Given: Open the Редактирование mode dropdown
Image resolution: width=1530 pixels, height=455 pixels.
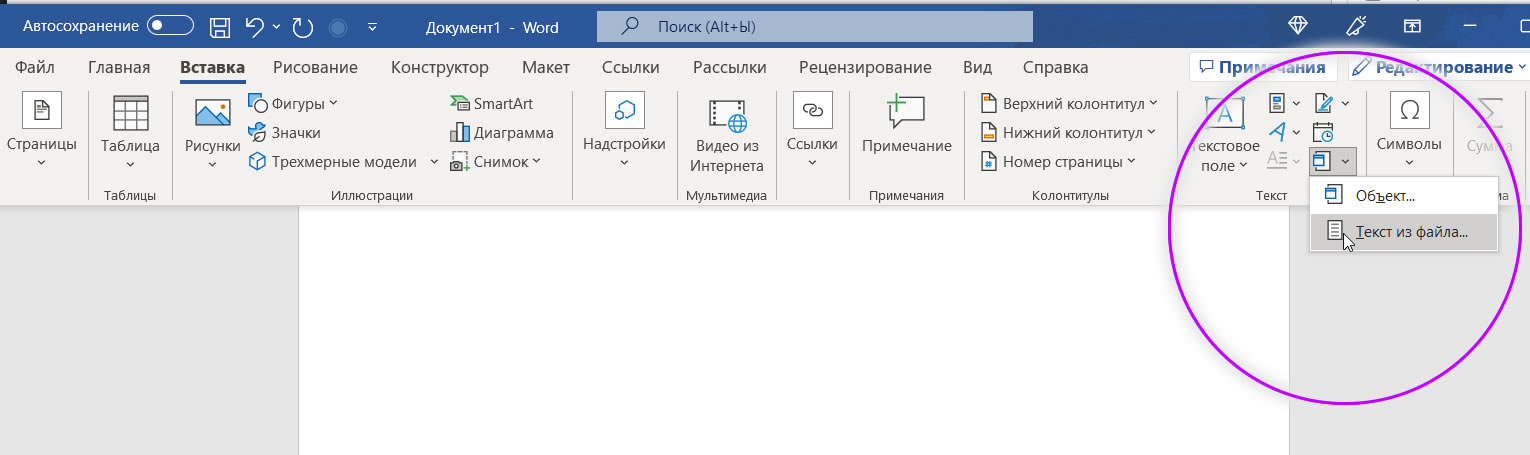Looking at the screenshot, I should [x=1438, y=68].
